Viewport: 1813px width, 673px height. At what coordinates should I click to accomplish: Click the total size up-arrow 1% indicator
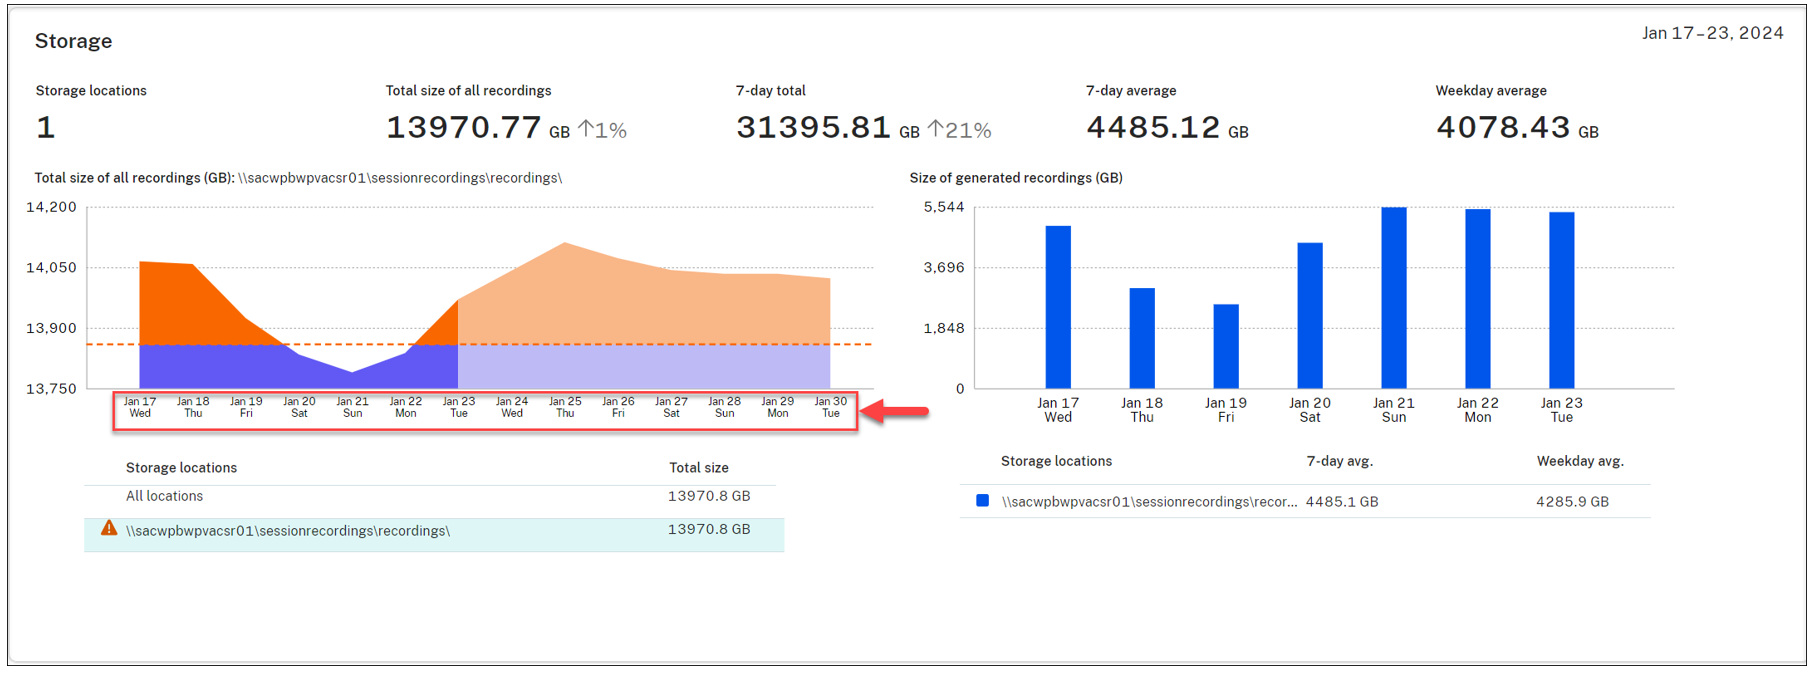pos(603,130)
